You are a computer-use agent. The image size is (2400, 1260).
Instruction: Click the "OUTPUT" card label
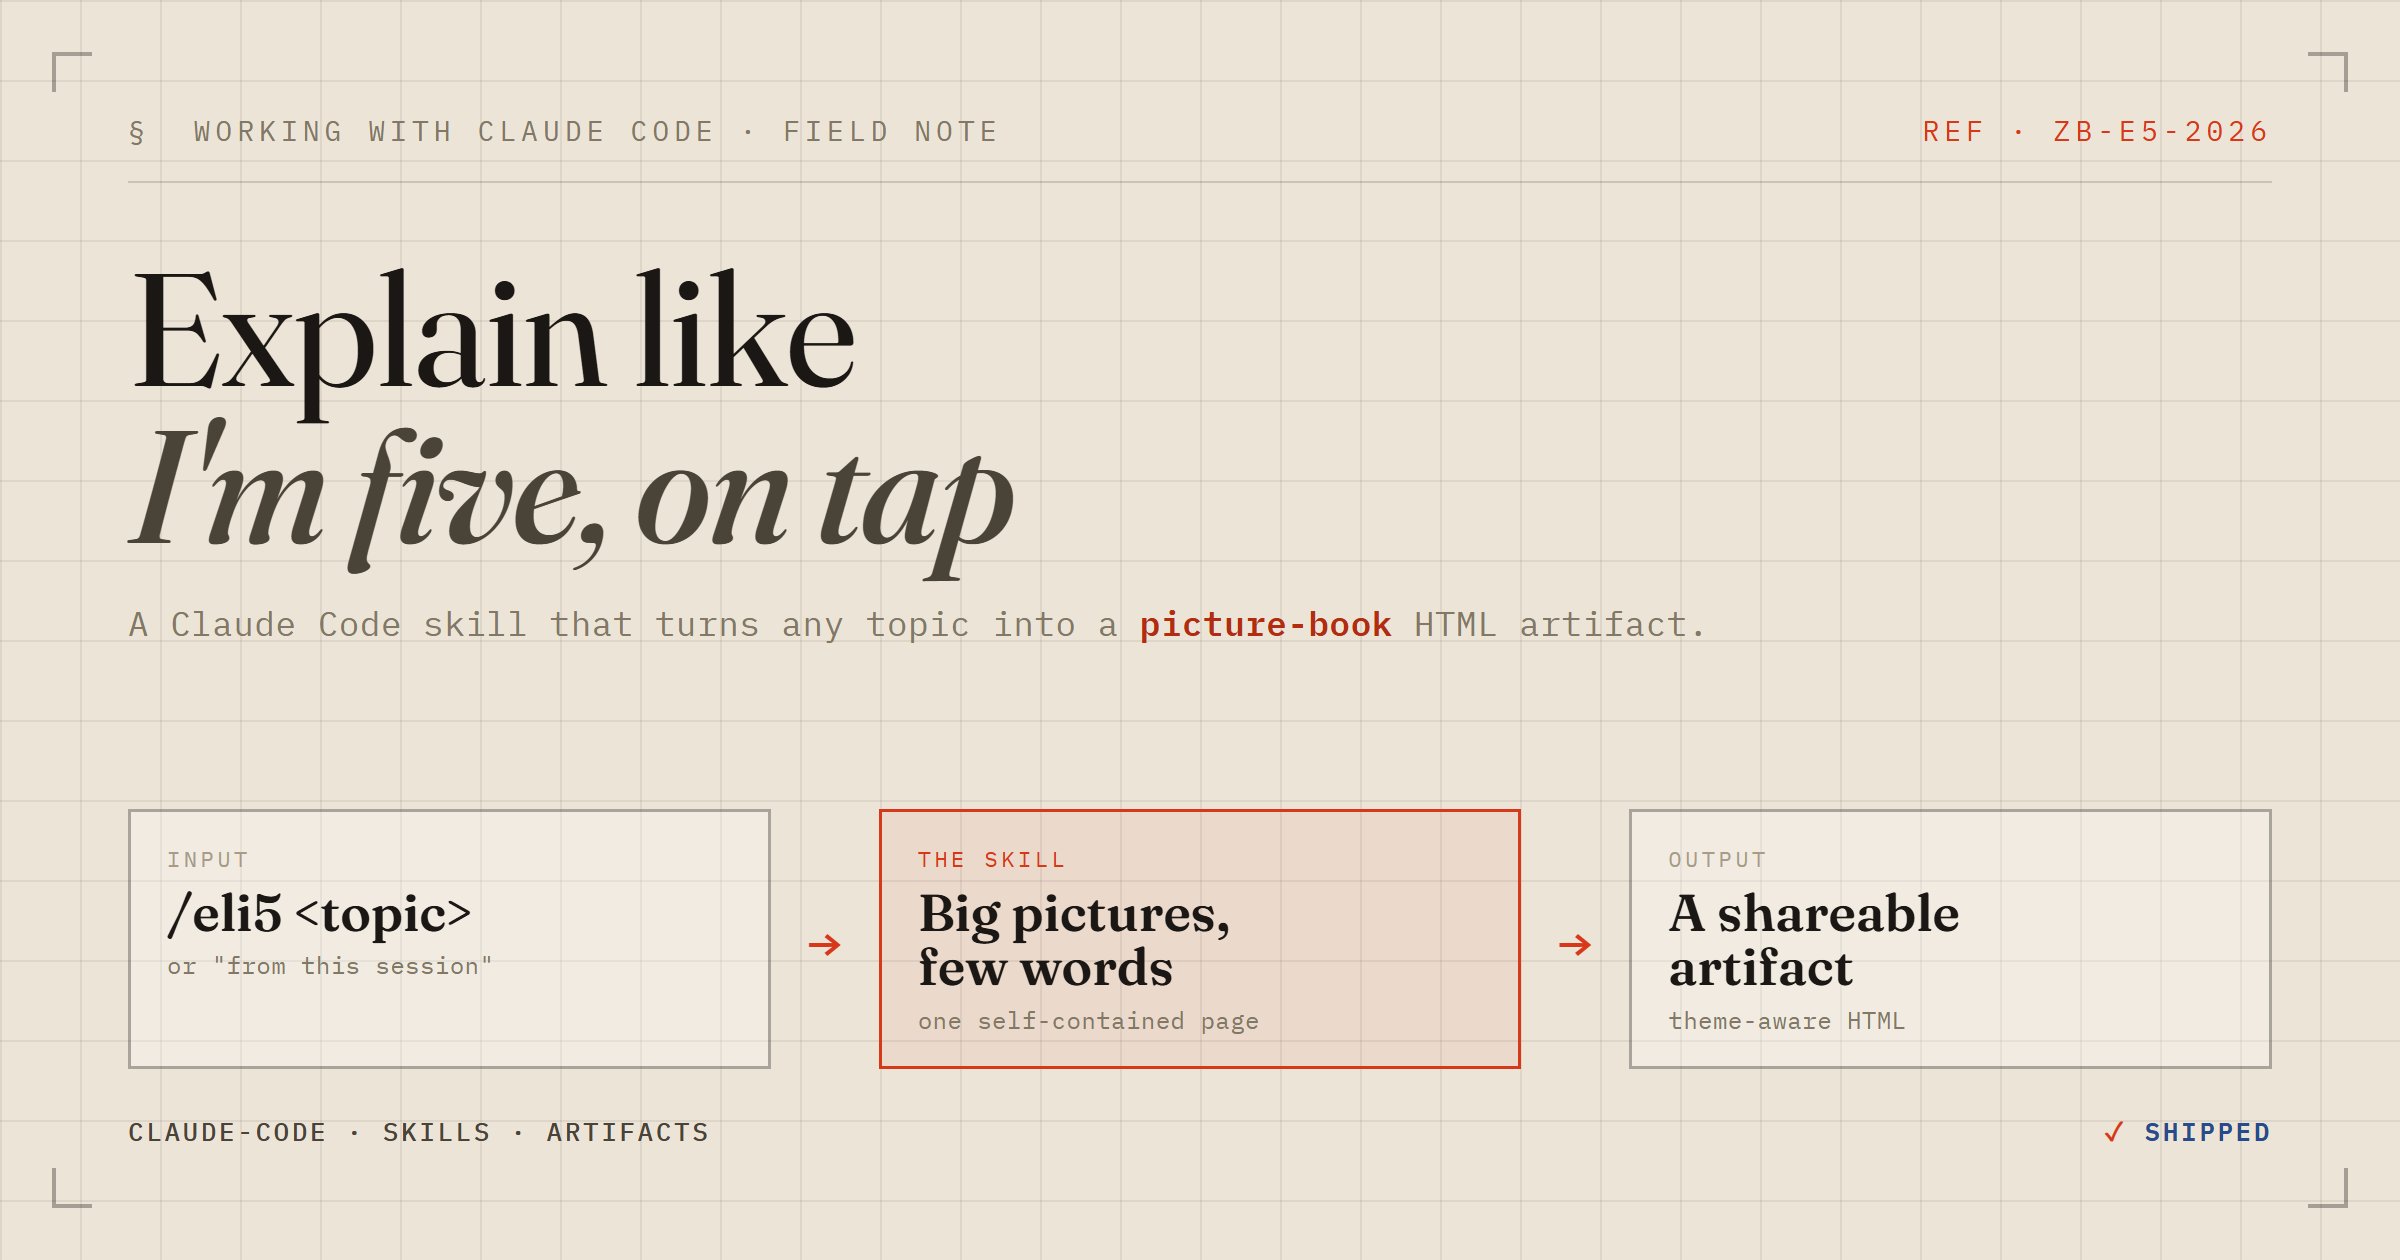click(x=1717, y=860)
